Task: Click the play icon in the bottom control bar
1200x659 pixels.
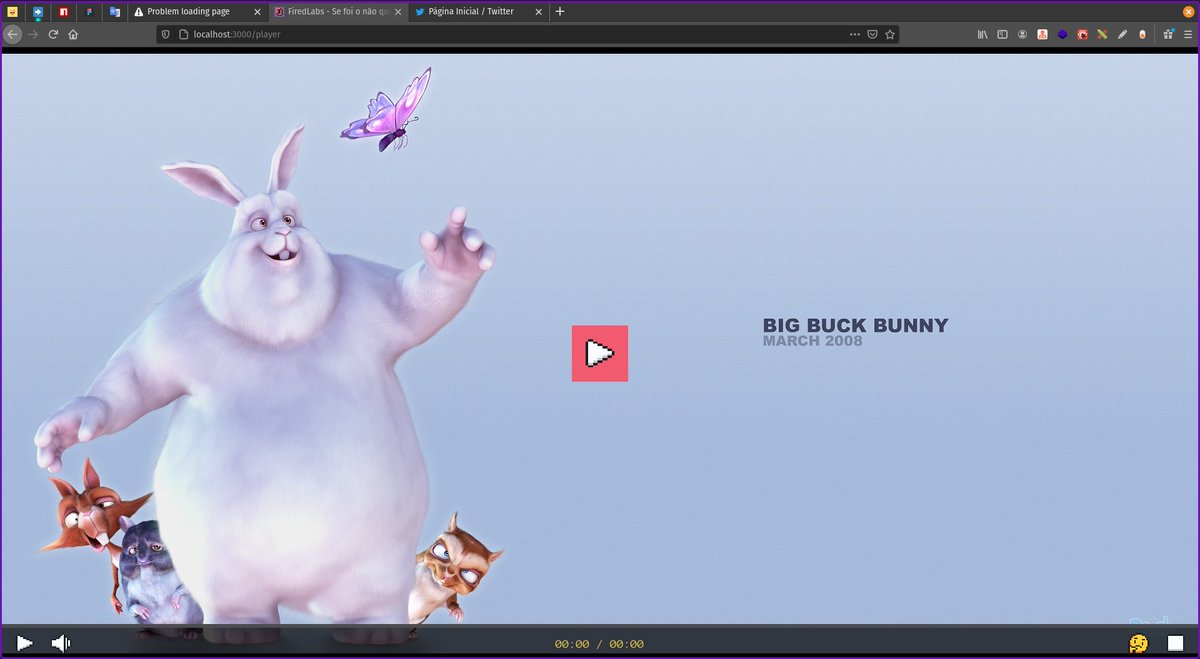Action: coord(22,643)
